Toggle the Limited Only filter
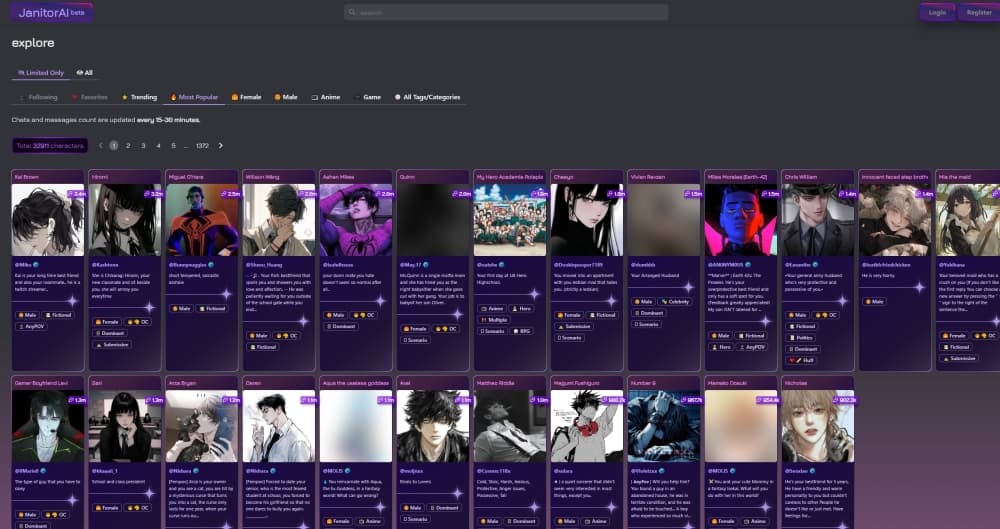 [40, 73]
